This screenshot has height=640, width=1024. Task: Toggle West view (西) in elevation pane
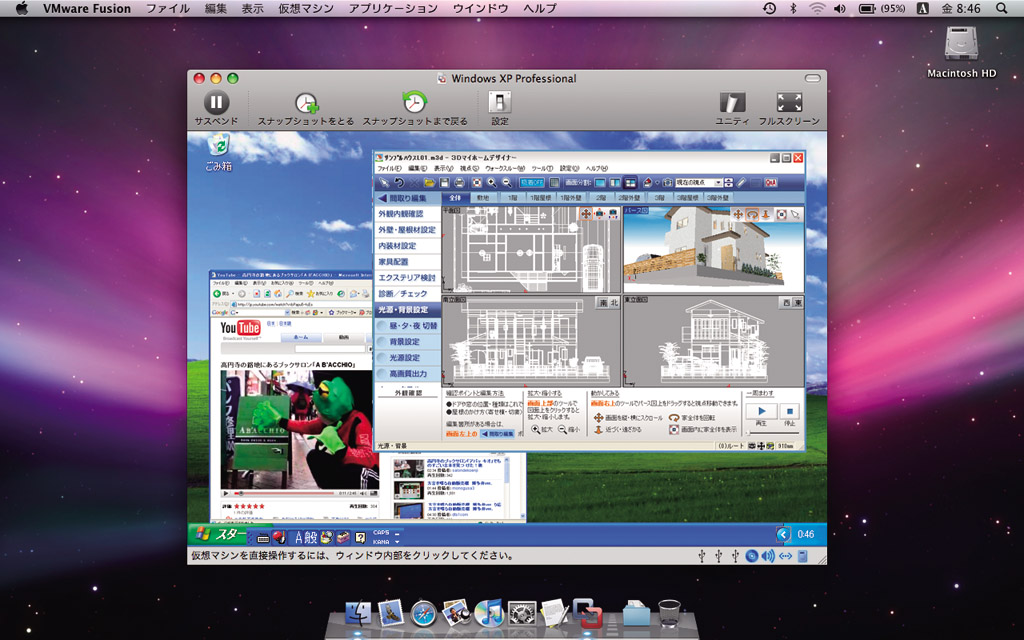point(786,302)
